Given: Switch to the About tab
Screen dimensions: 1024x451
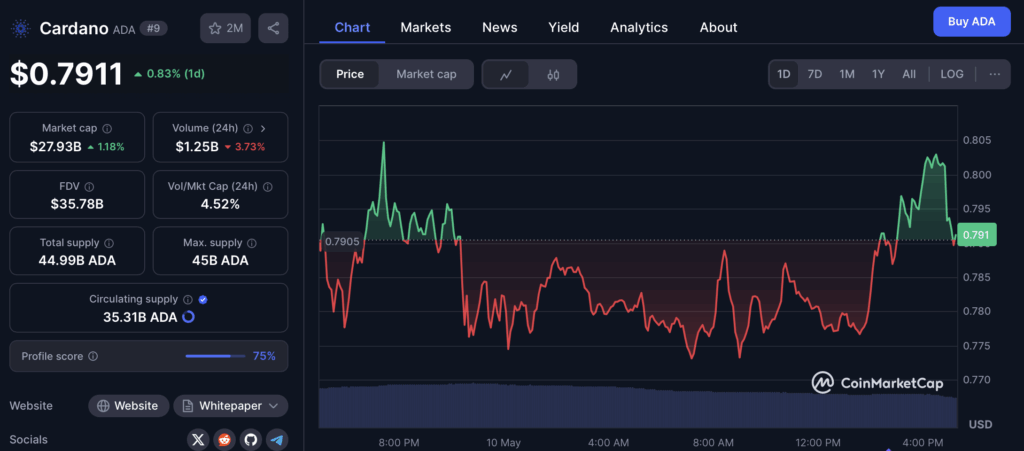Looking at the screenshot, I should [x=718, y=27].
